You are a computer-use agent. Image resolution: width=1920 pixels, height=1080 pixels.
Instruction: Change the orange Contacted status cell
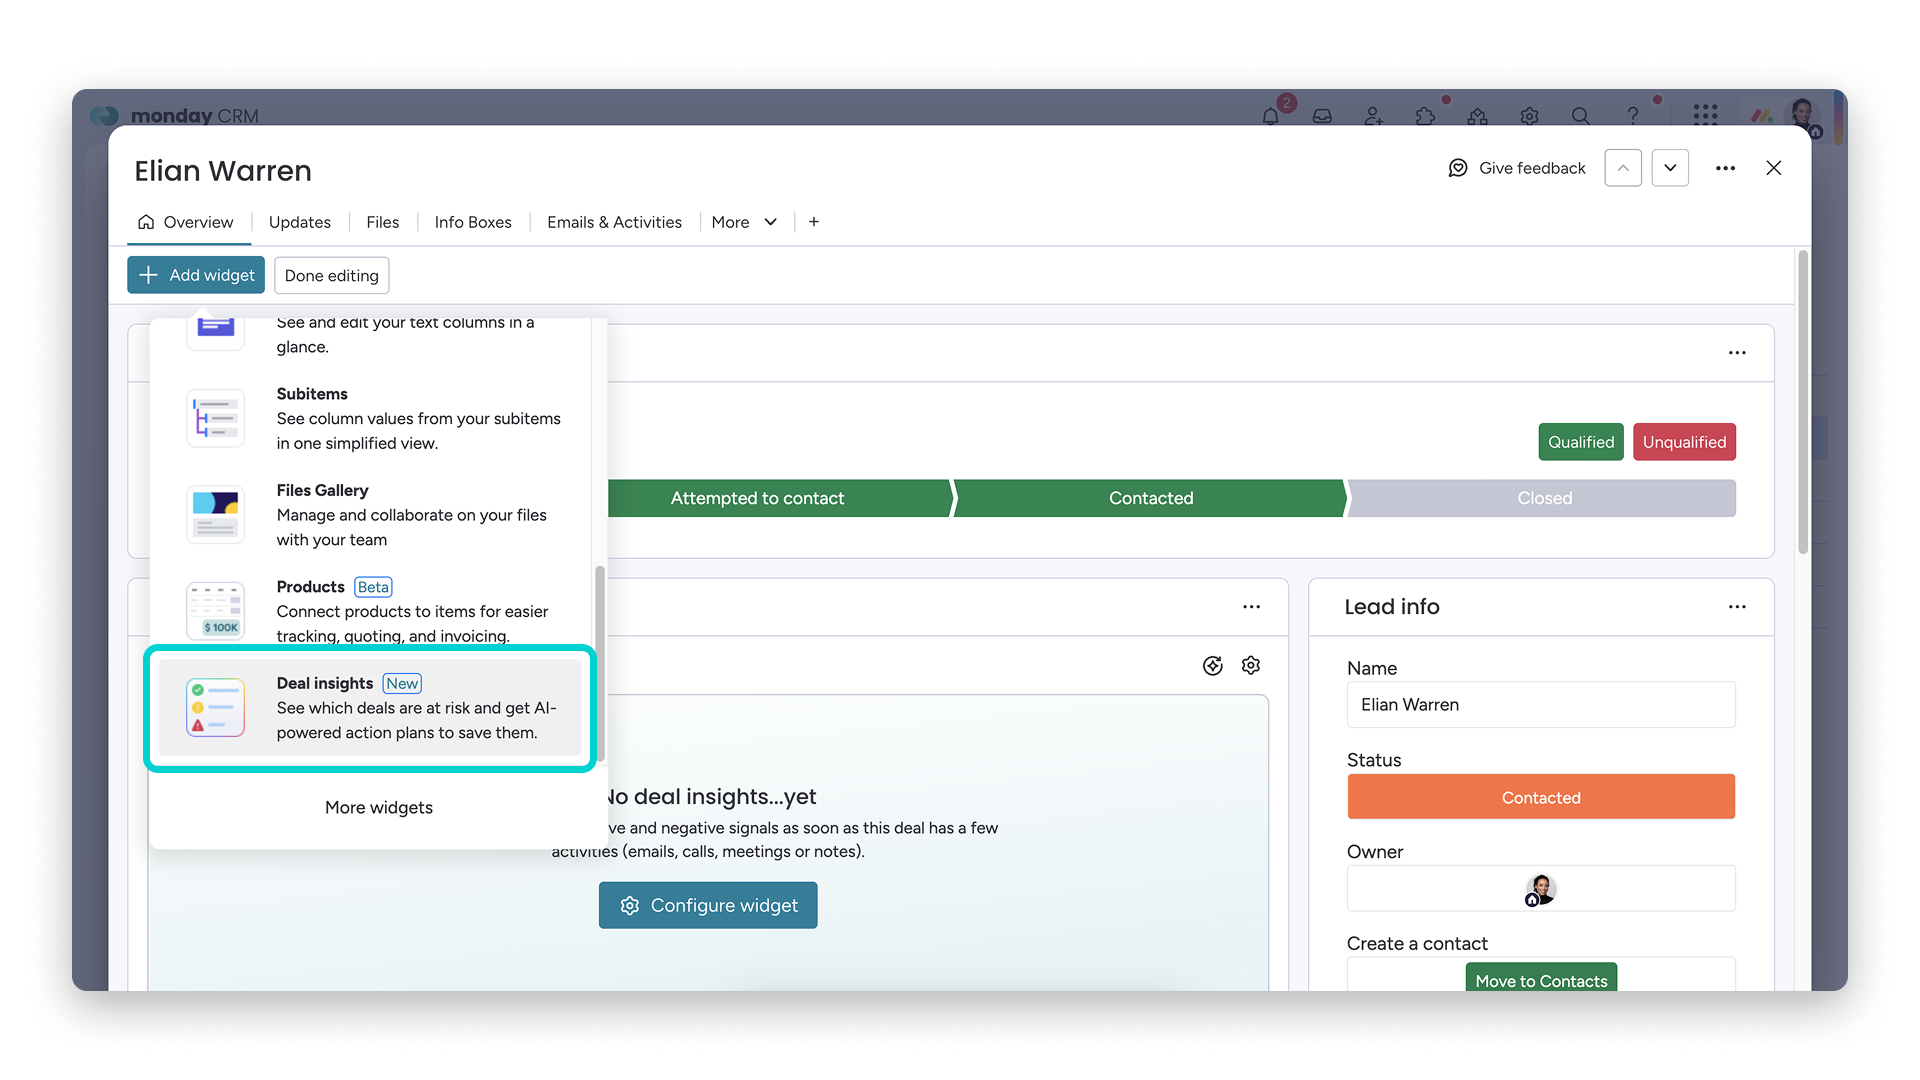[1541, 797]
